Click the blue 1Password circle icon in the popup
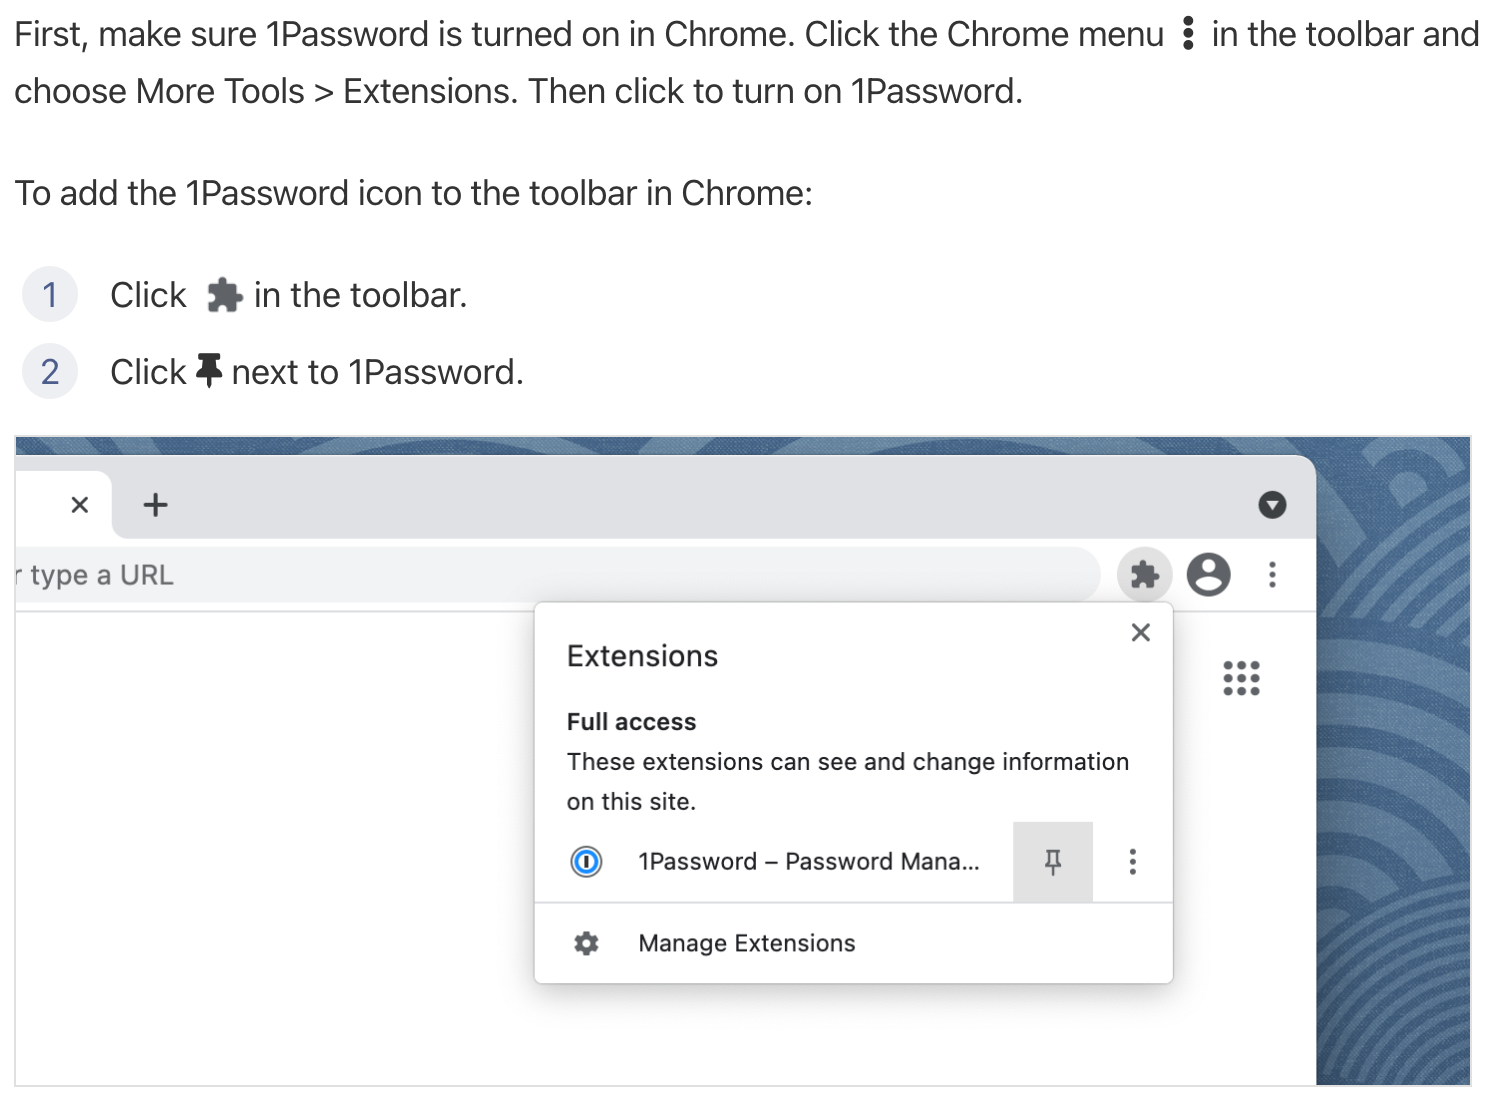Viewport: 1494px width, 1097px height. click(587, 861)
